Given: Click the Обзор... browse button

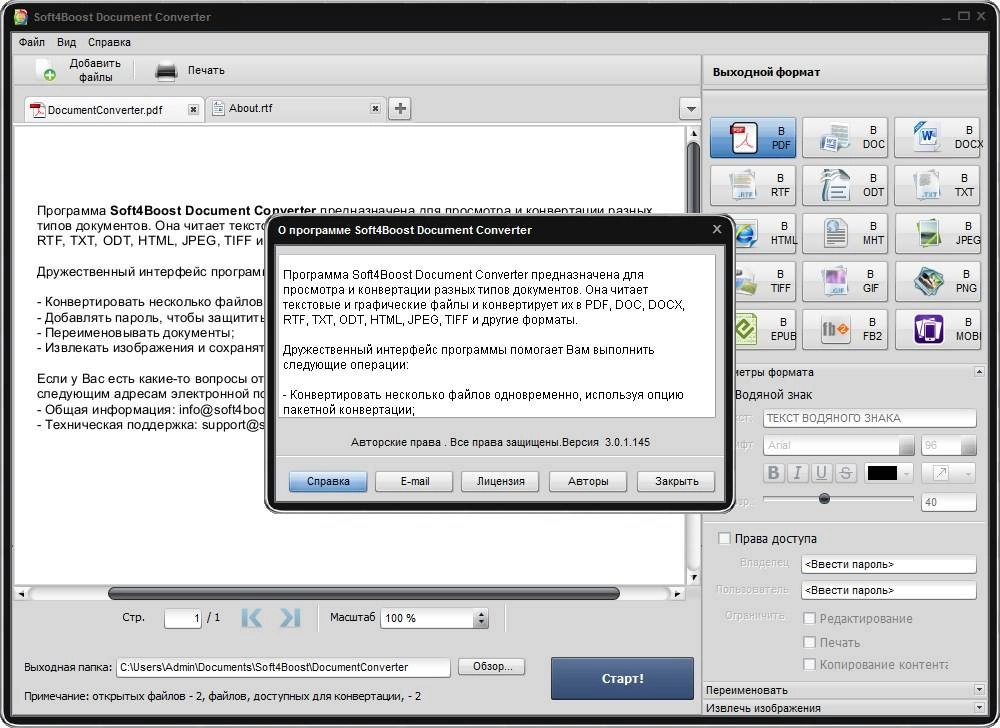Looking at the screenshot, I should point(492,667).
